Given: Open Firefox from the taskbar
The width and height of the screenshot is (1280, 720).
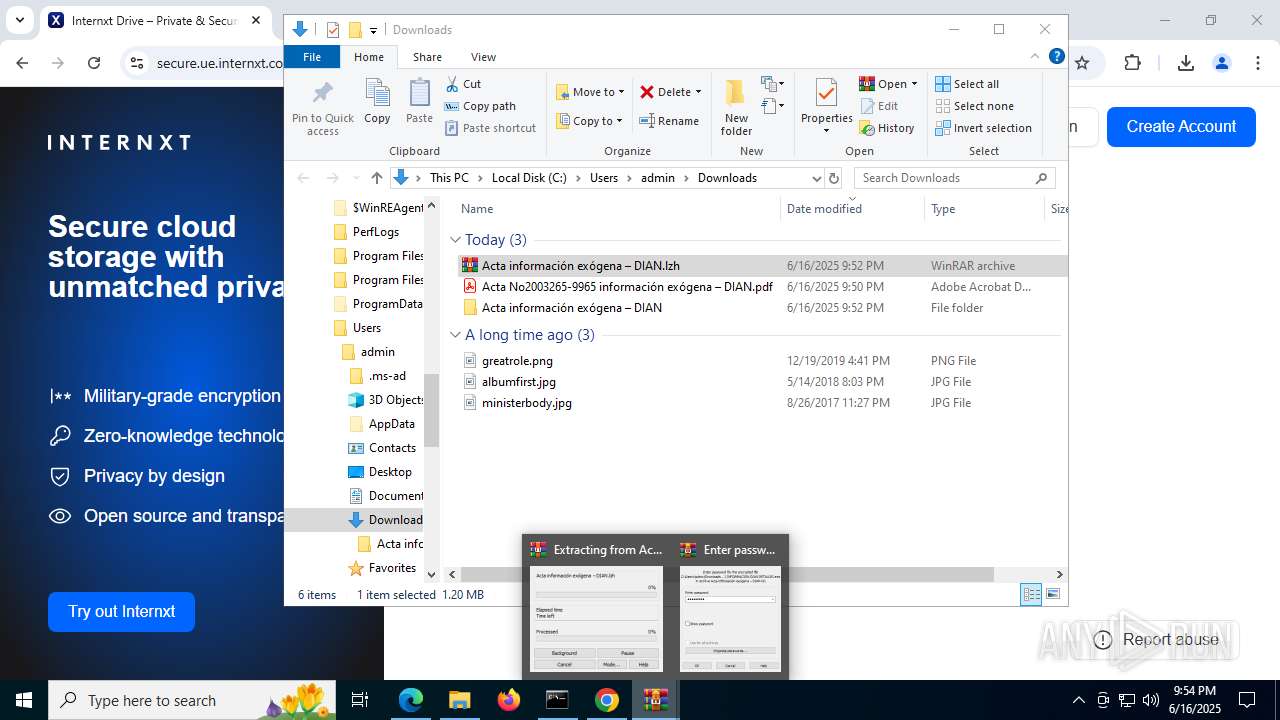Looking at the screenshot, I should [x=509, y=700].
